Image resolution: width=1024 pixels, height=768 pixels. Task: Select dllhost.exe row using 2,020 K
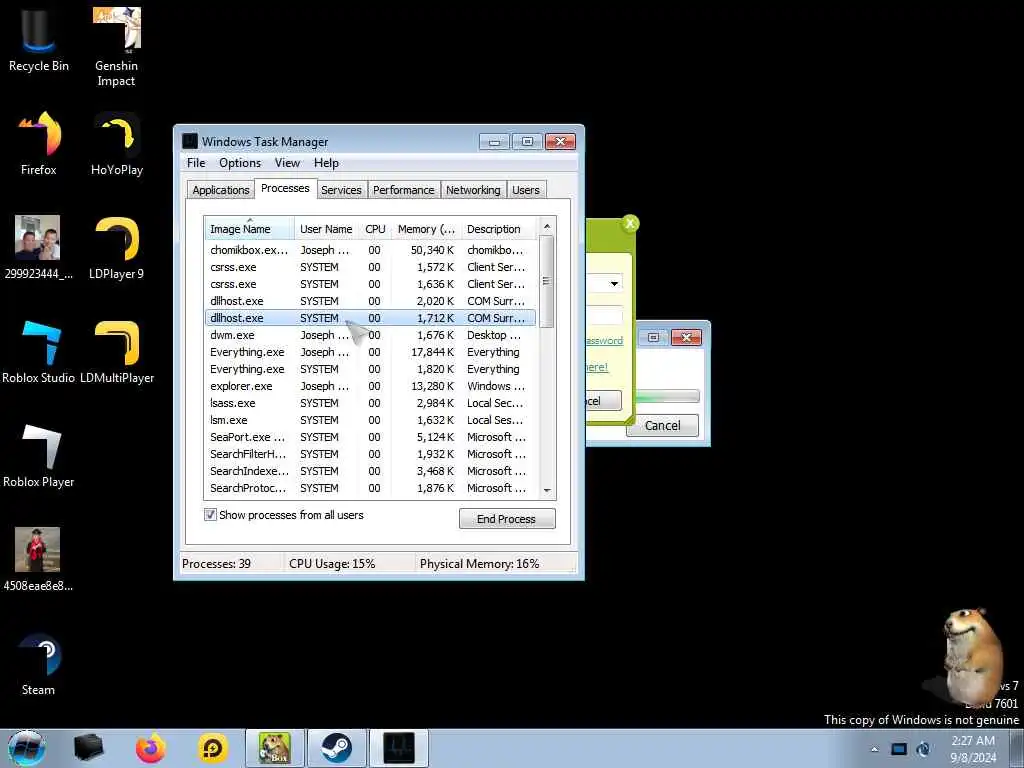point(370,301)
